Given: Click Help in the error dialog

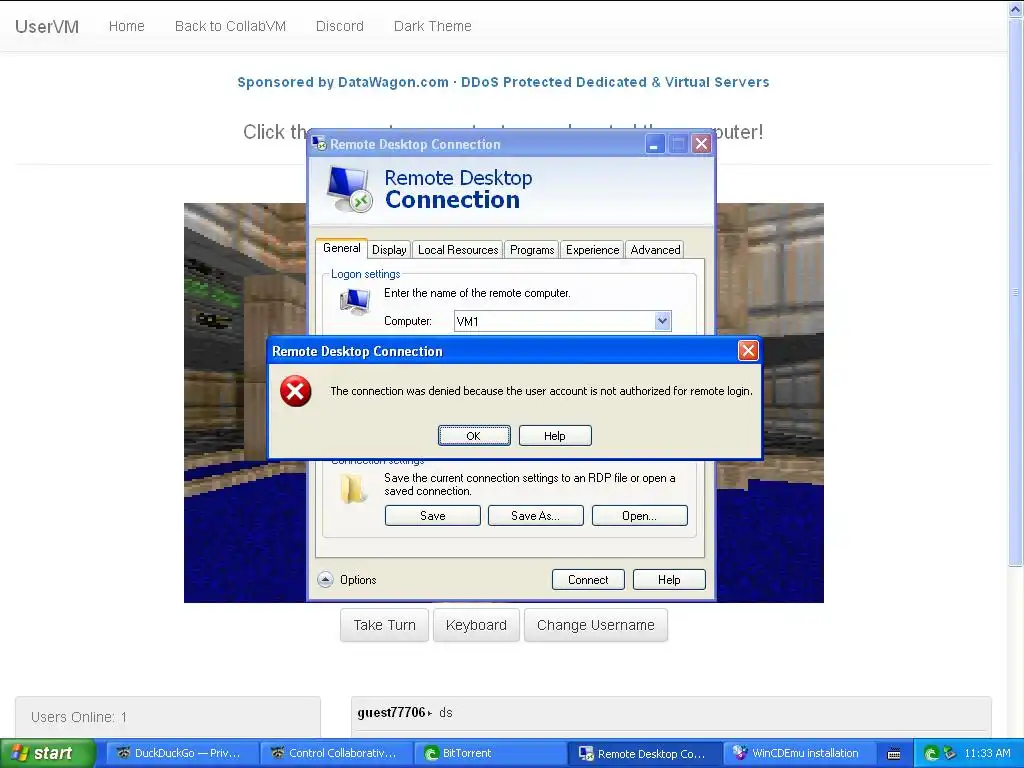Looking at the screenshot, I should tap(555, 436).
